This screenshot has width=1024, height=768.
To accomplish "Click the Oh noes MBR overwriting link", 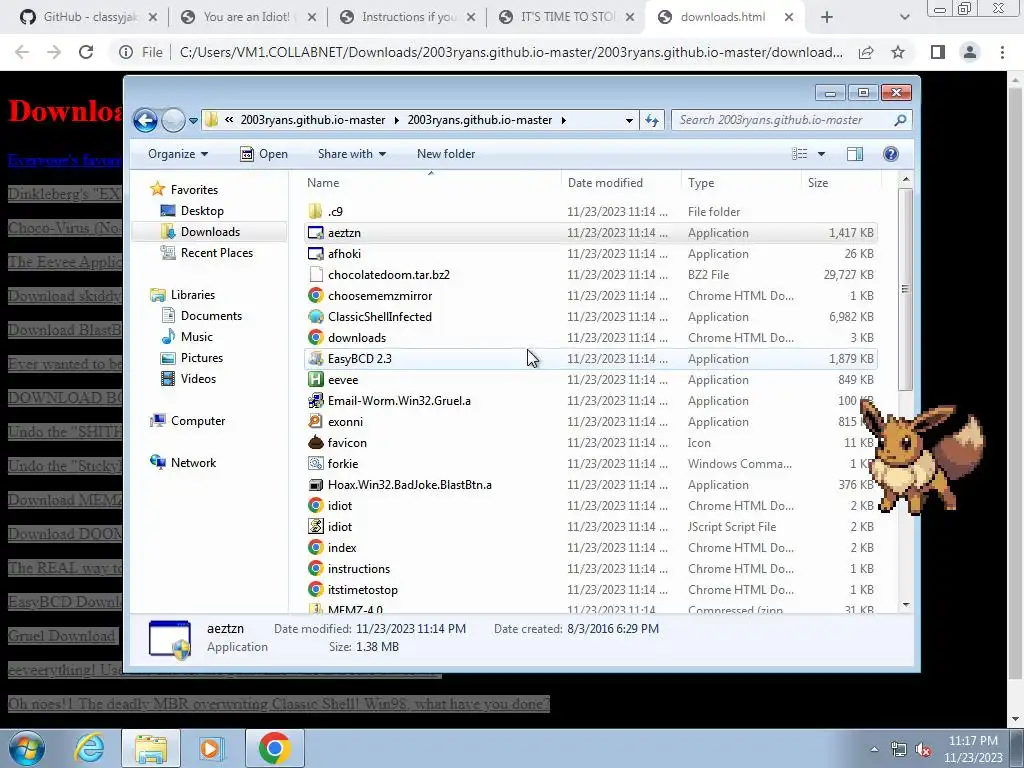I will [279, 704].
